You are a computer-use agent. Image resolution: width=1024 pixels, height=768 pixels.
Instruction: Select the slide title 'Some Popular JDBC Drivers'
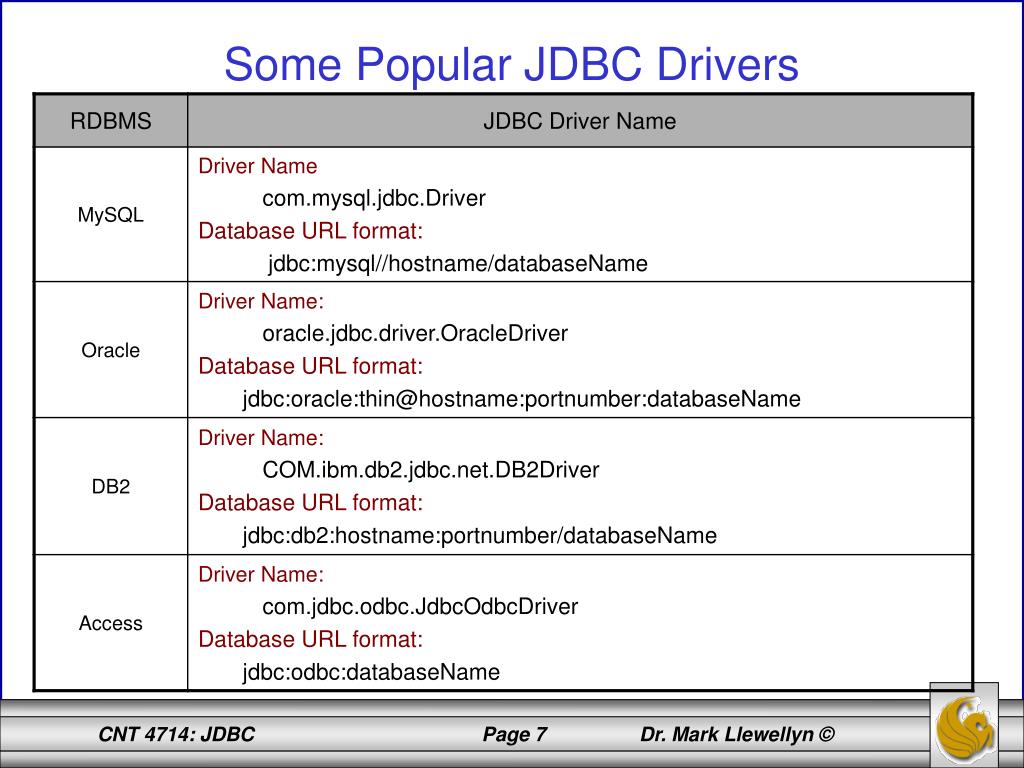(x=511, y=65)
